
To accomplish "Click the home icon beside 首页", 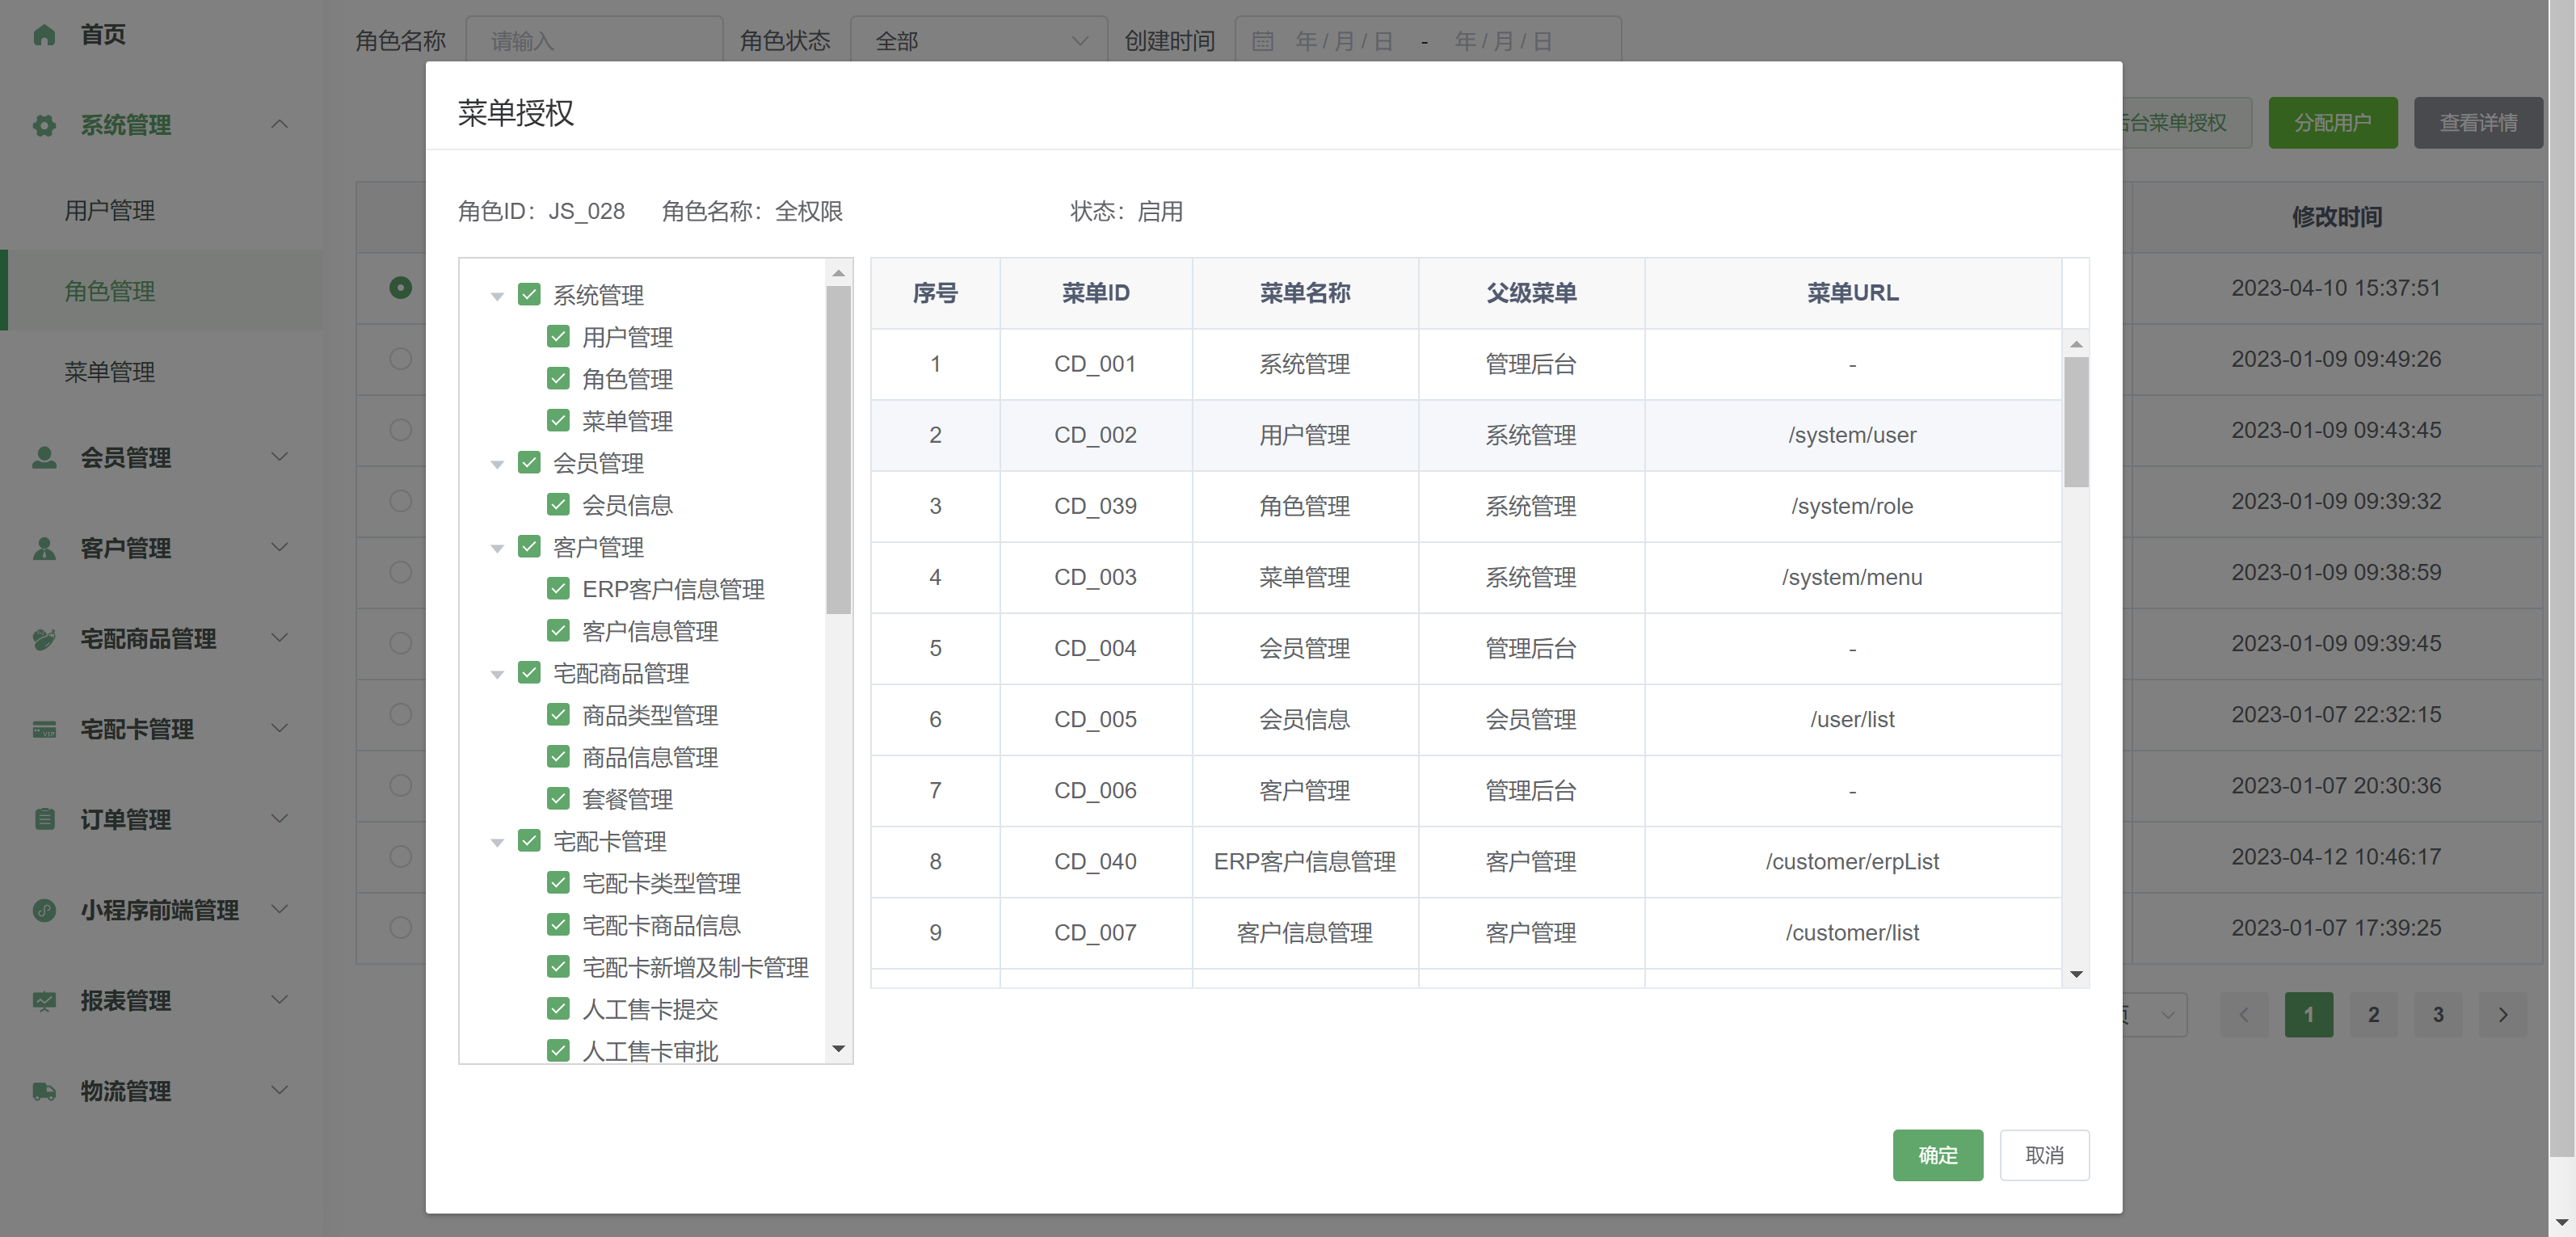I will pos(44,35).
